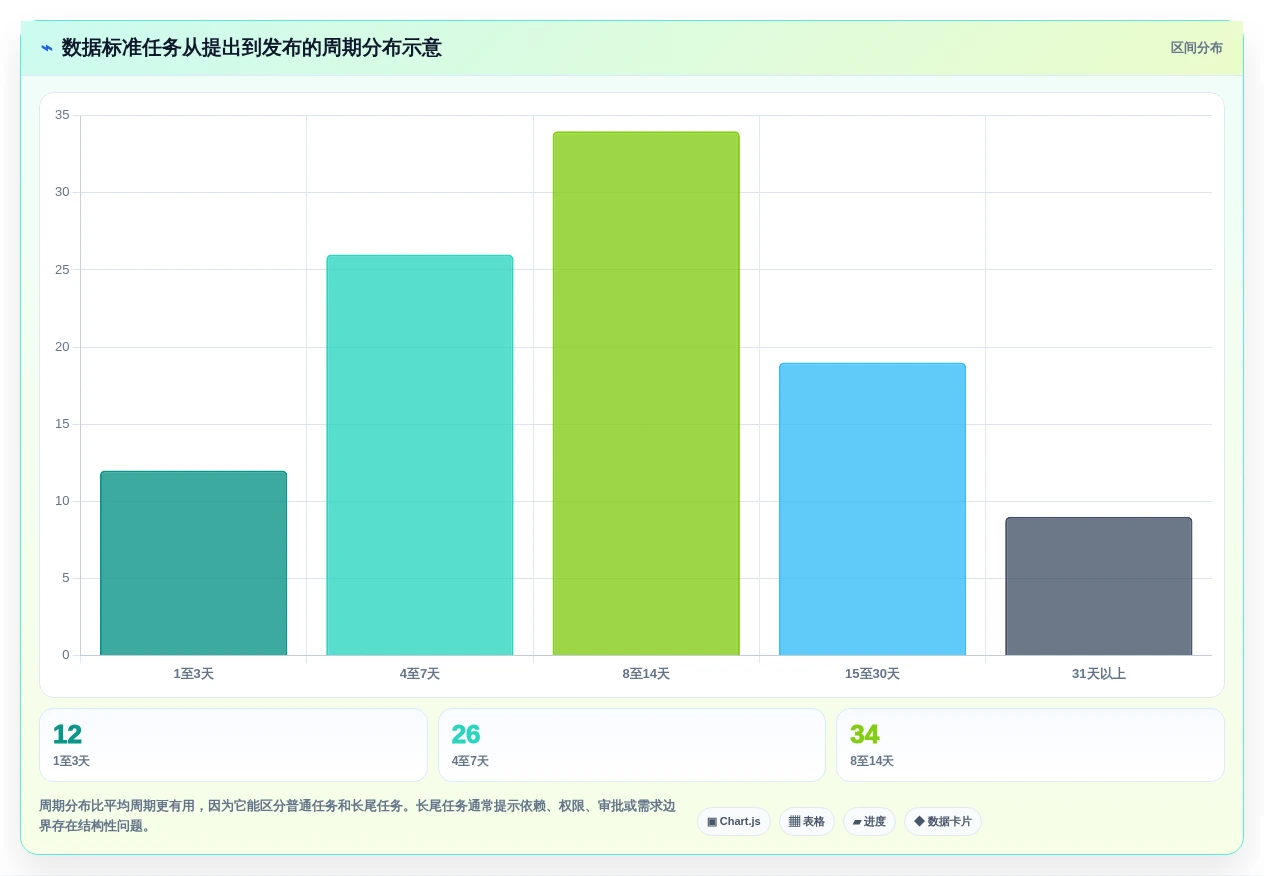Click the y-axis value 10

pos(62,501)
